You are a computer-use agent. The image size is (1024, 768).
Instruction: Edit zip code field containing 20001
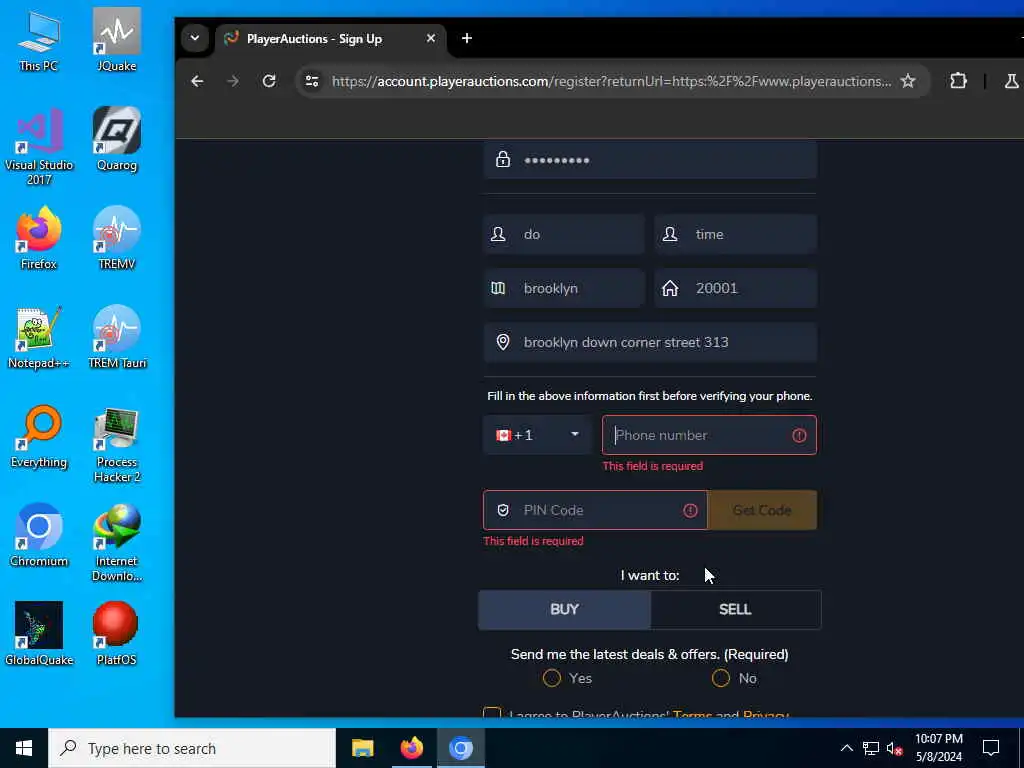tap(735, 288)
